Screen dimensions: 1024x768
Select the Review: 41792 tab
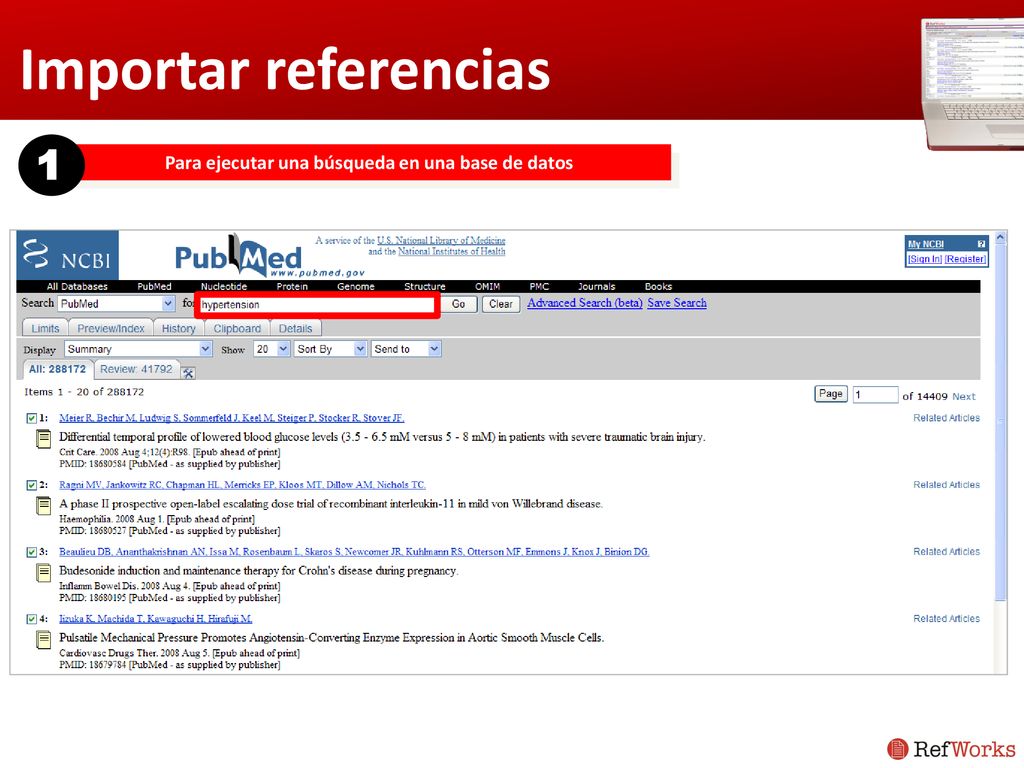tap(136, 370)
